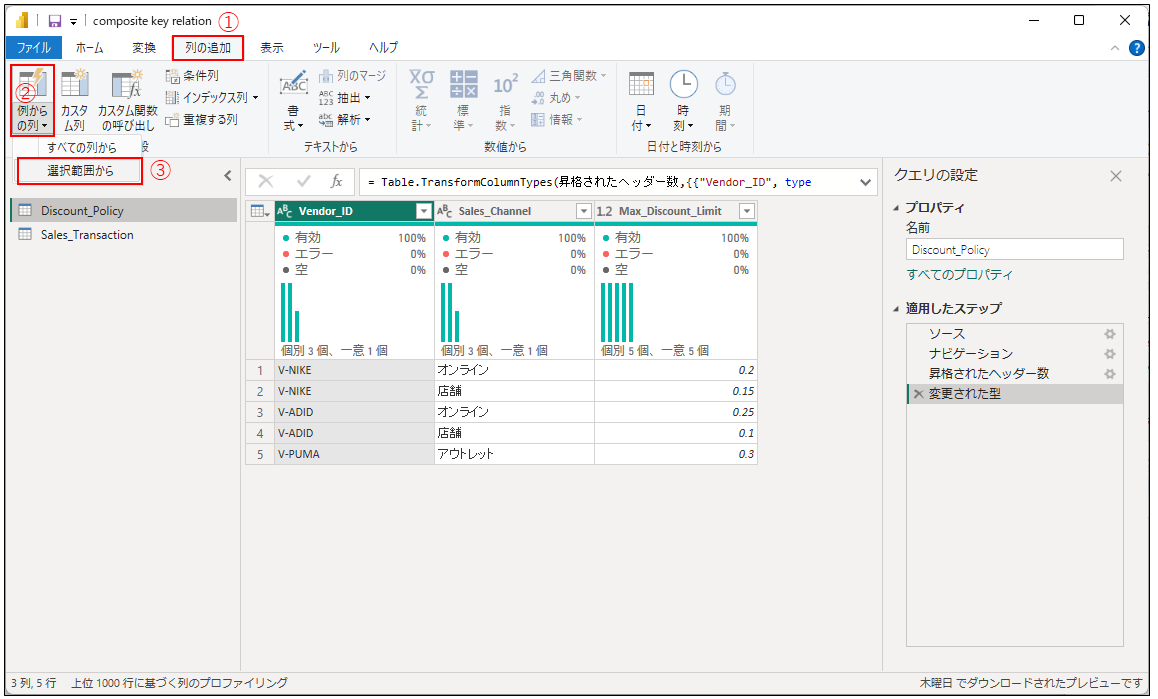Viewport: 1158px width, 699px height.
Task: Open the すべてのプロパティ link
Action: coord(959,274)
